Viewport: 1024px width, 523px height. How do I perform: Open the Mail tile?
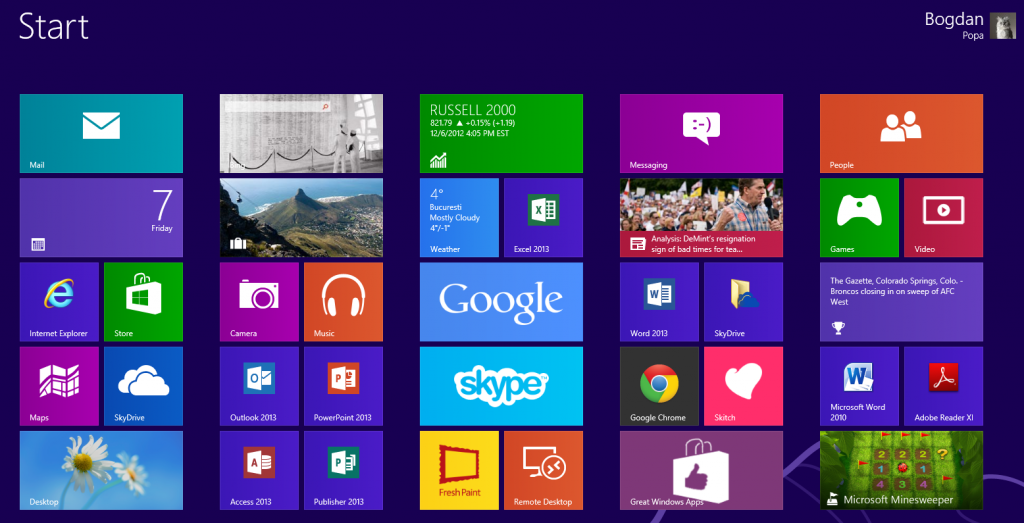coord(101,133)
